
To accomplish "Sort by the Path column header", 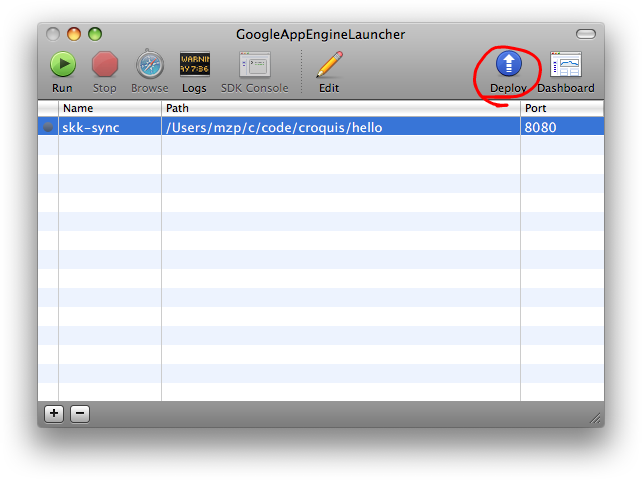I will 341,108.
